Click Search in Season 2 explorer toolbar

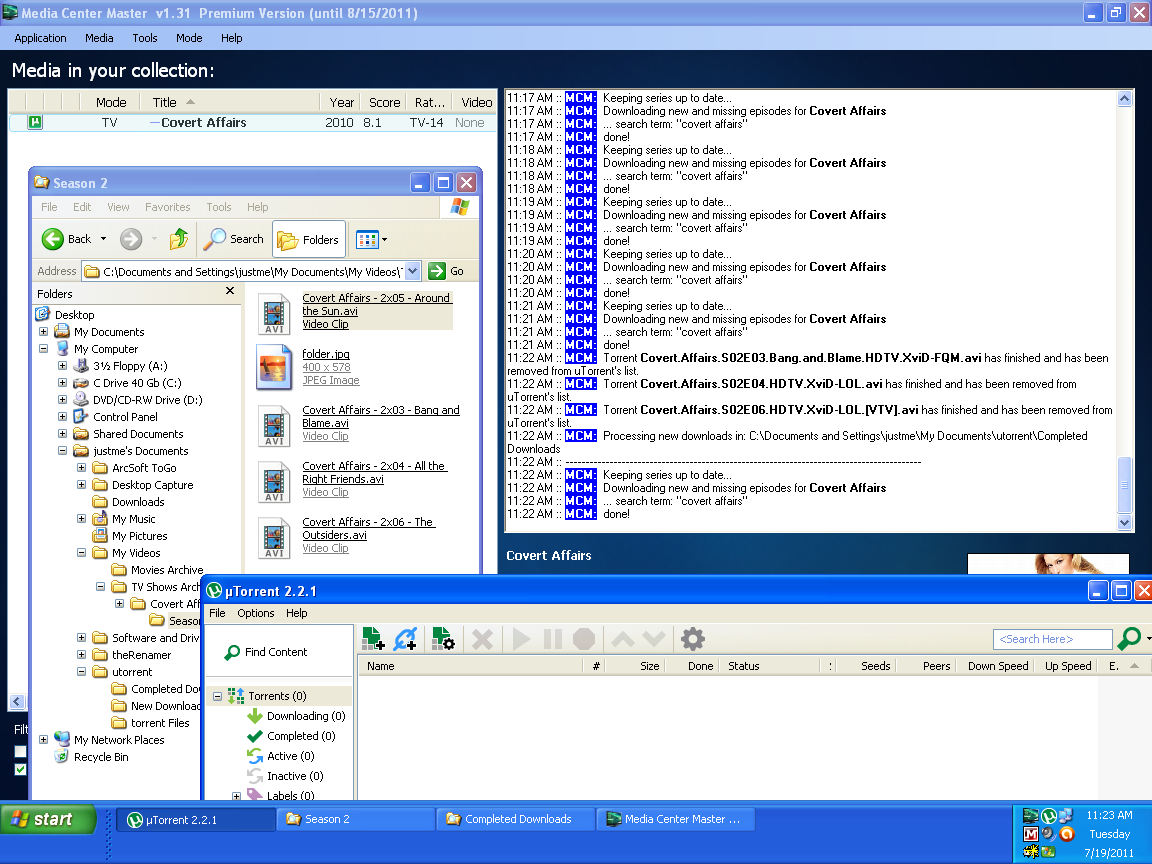pos(234,239)
